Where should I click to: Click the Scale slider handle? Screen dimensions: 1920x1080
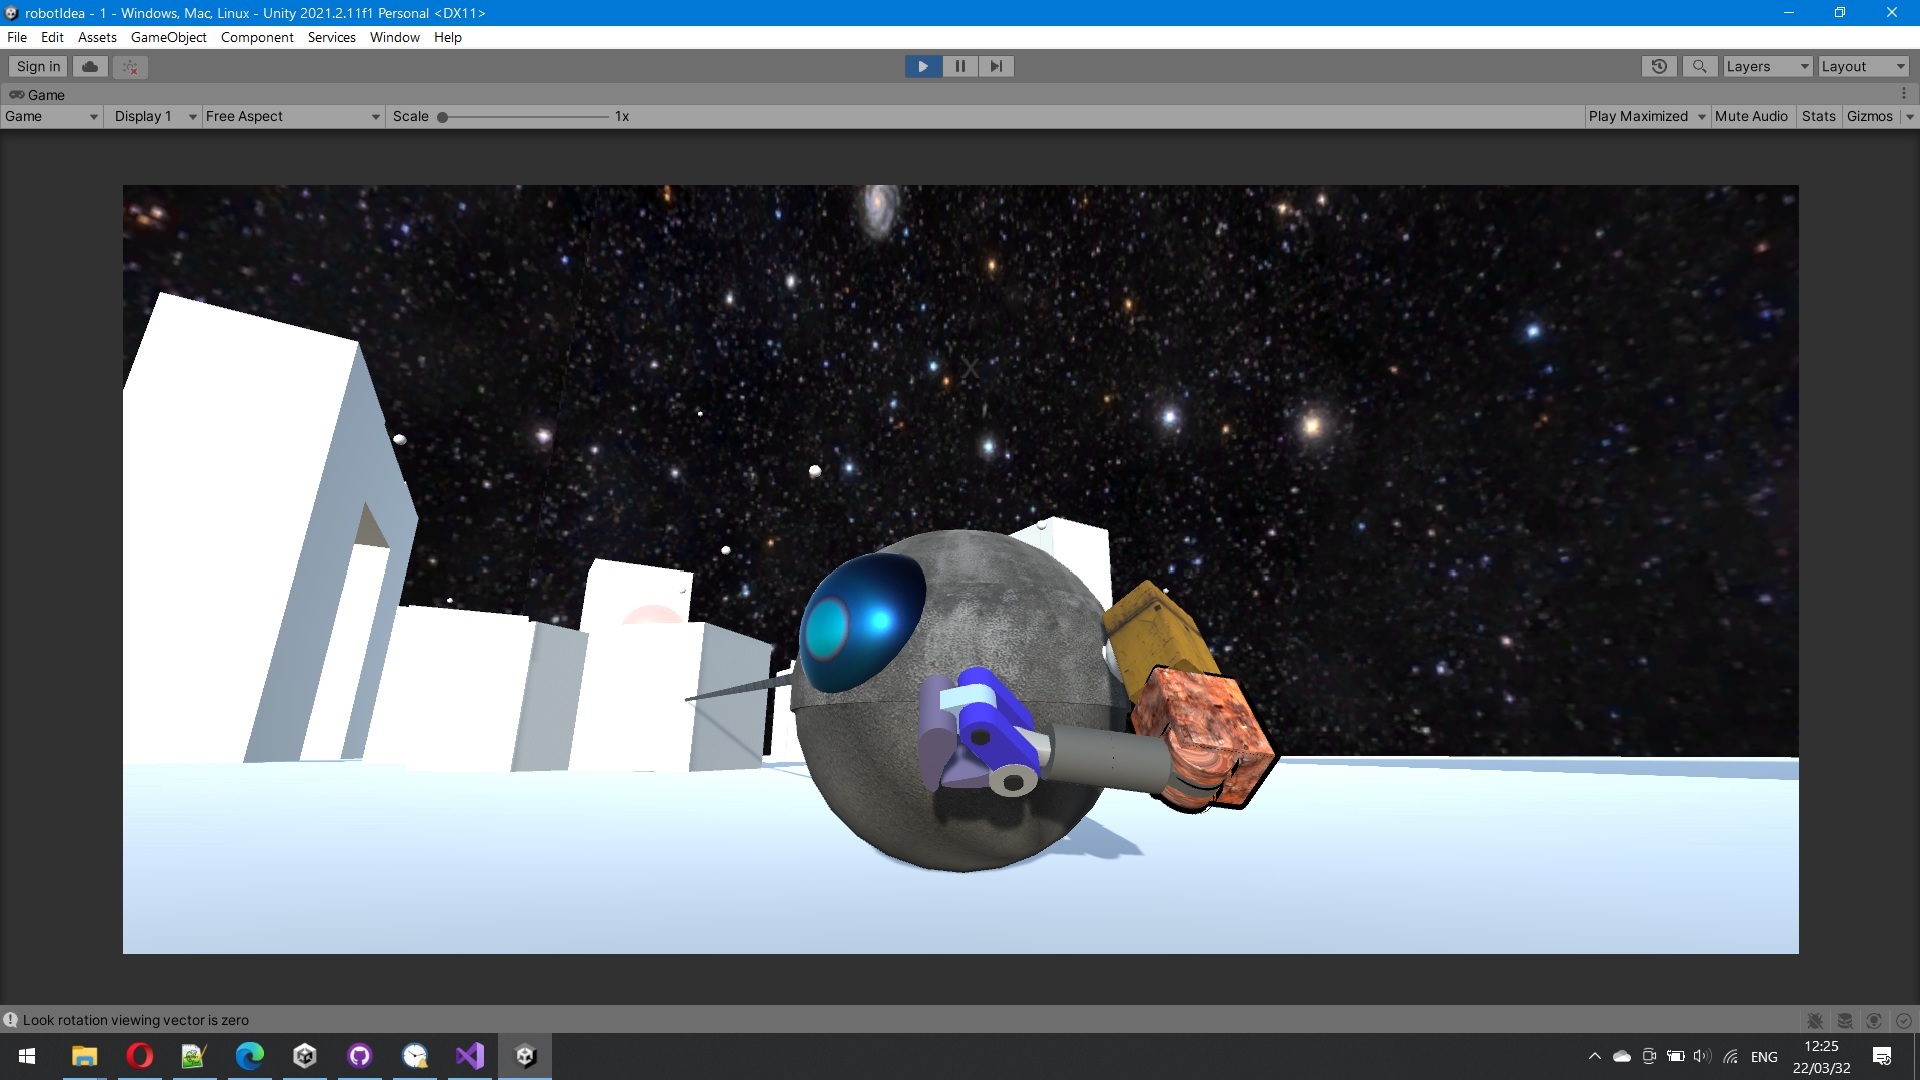coord(442,117)
